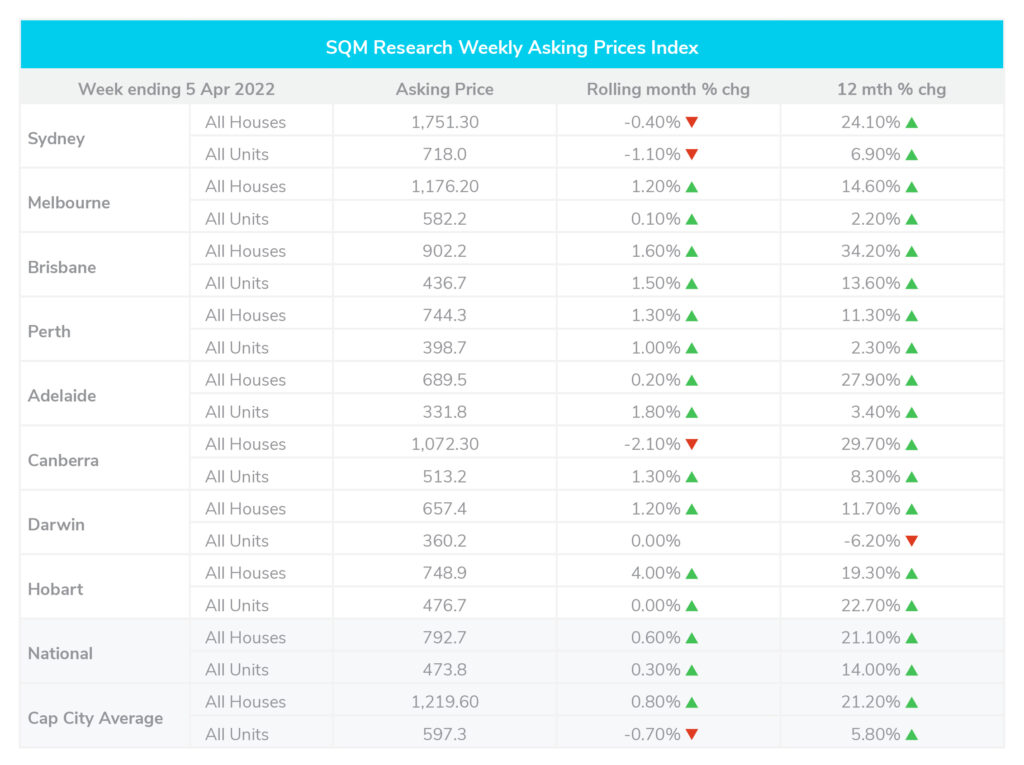Click 'All Houses' in the Sydney row

[x=246, y=122]
